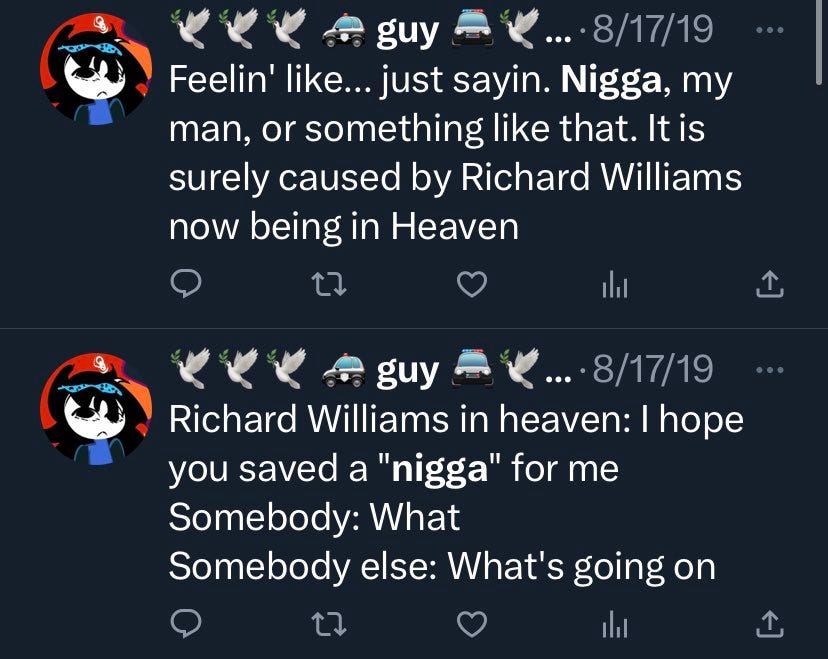This screenshot has width=828, height=659.
Task: Reply to the 'What's going on' tweet
Action: pyautogui.click(x=185, y=624)
